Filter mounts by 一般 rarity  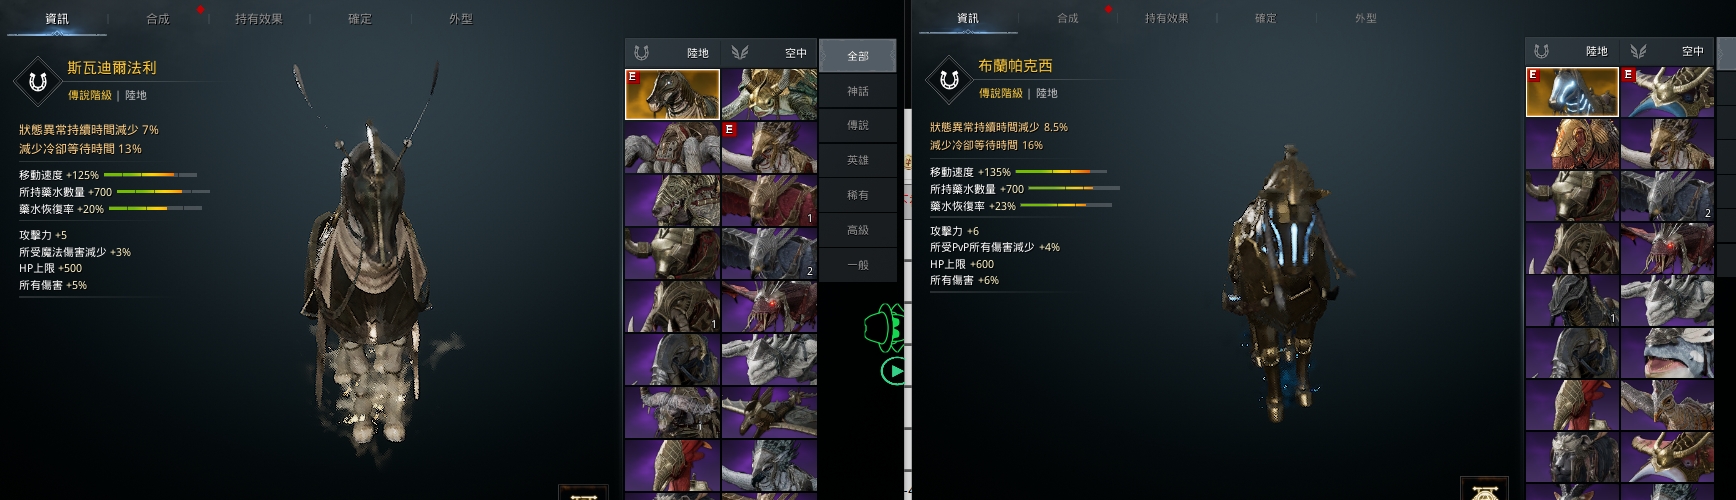857,265
